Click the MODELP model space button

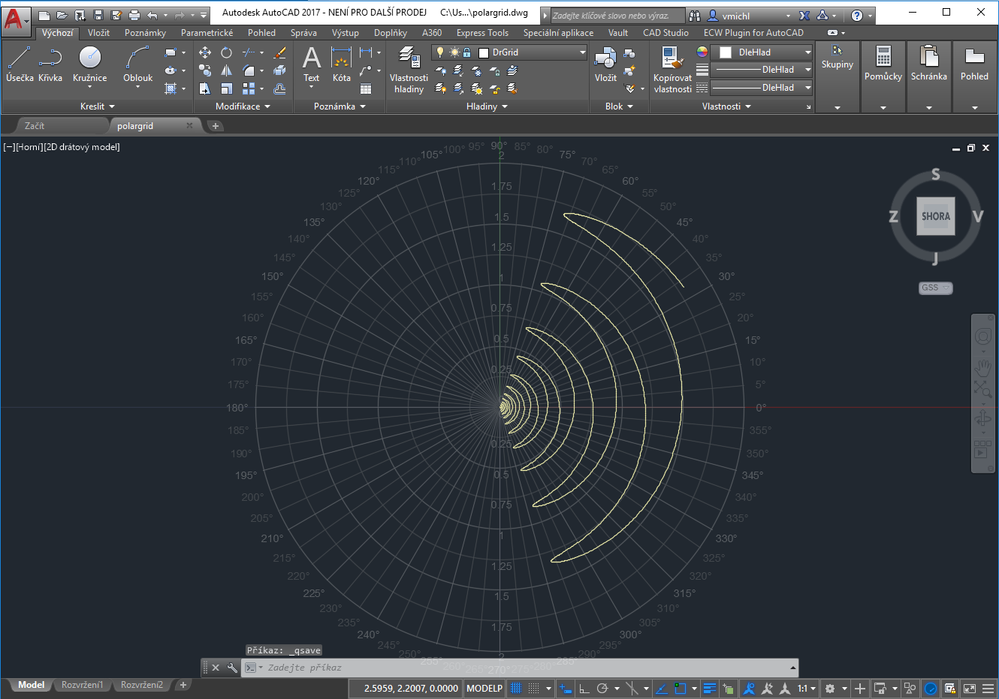[x=484, y=688]
